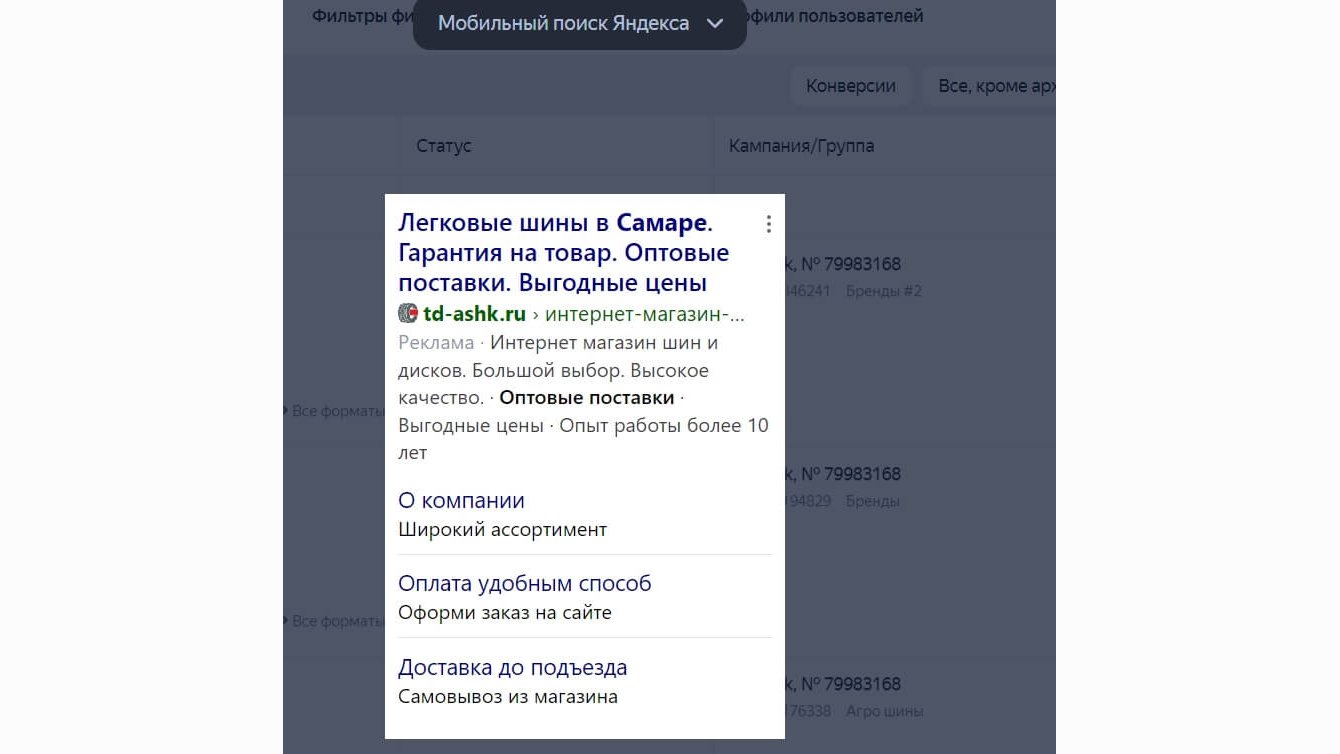This screenshot has height=754, width=1340.
Task: Click the "Кампания/Группа" column header
Action: 801,146
